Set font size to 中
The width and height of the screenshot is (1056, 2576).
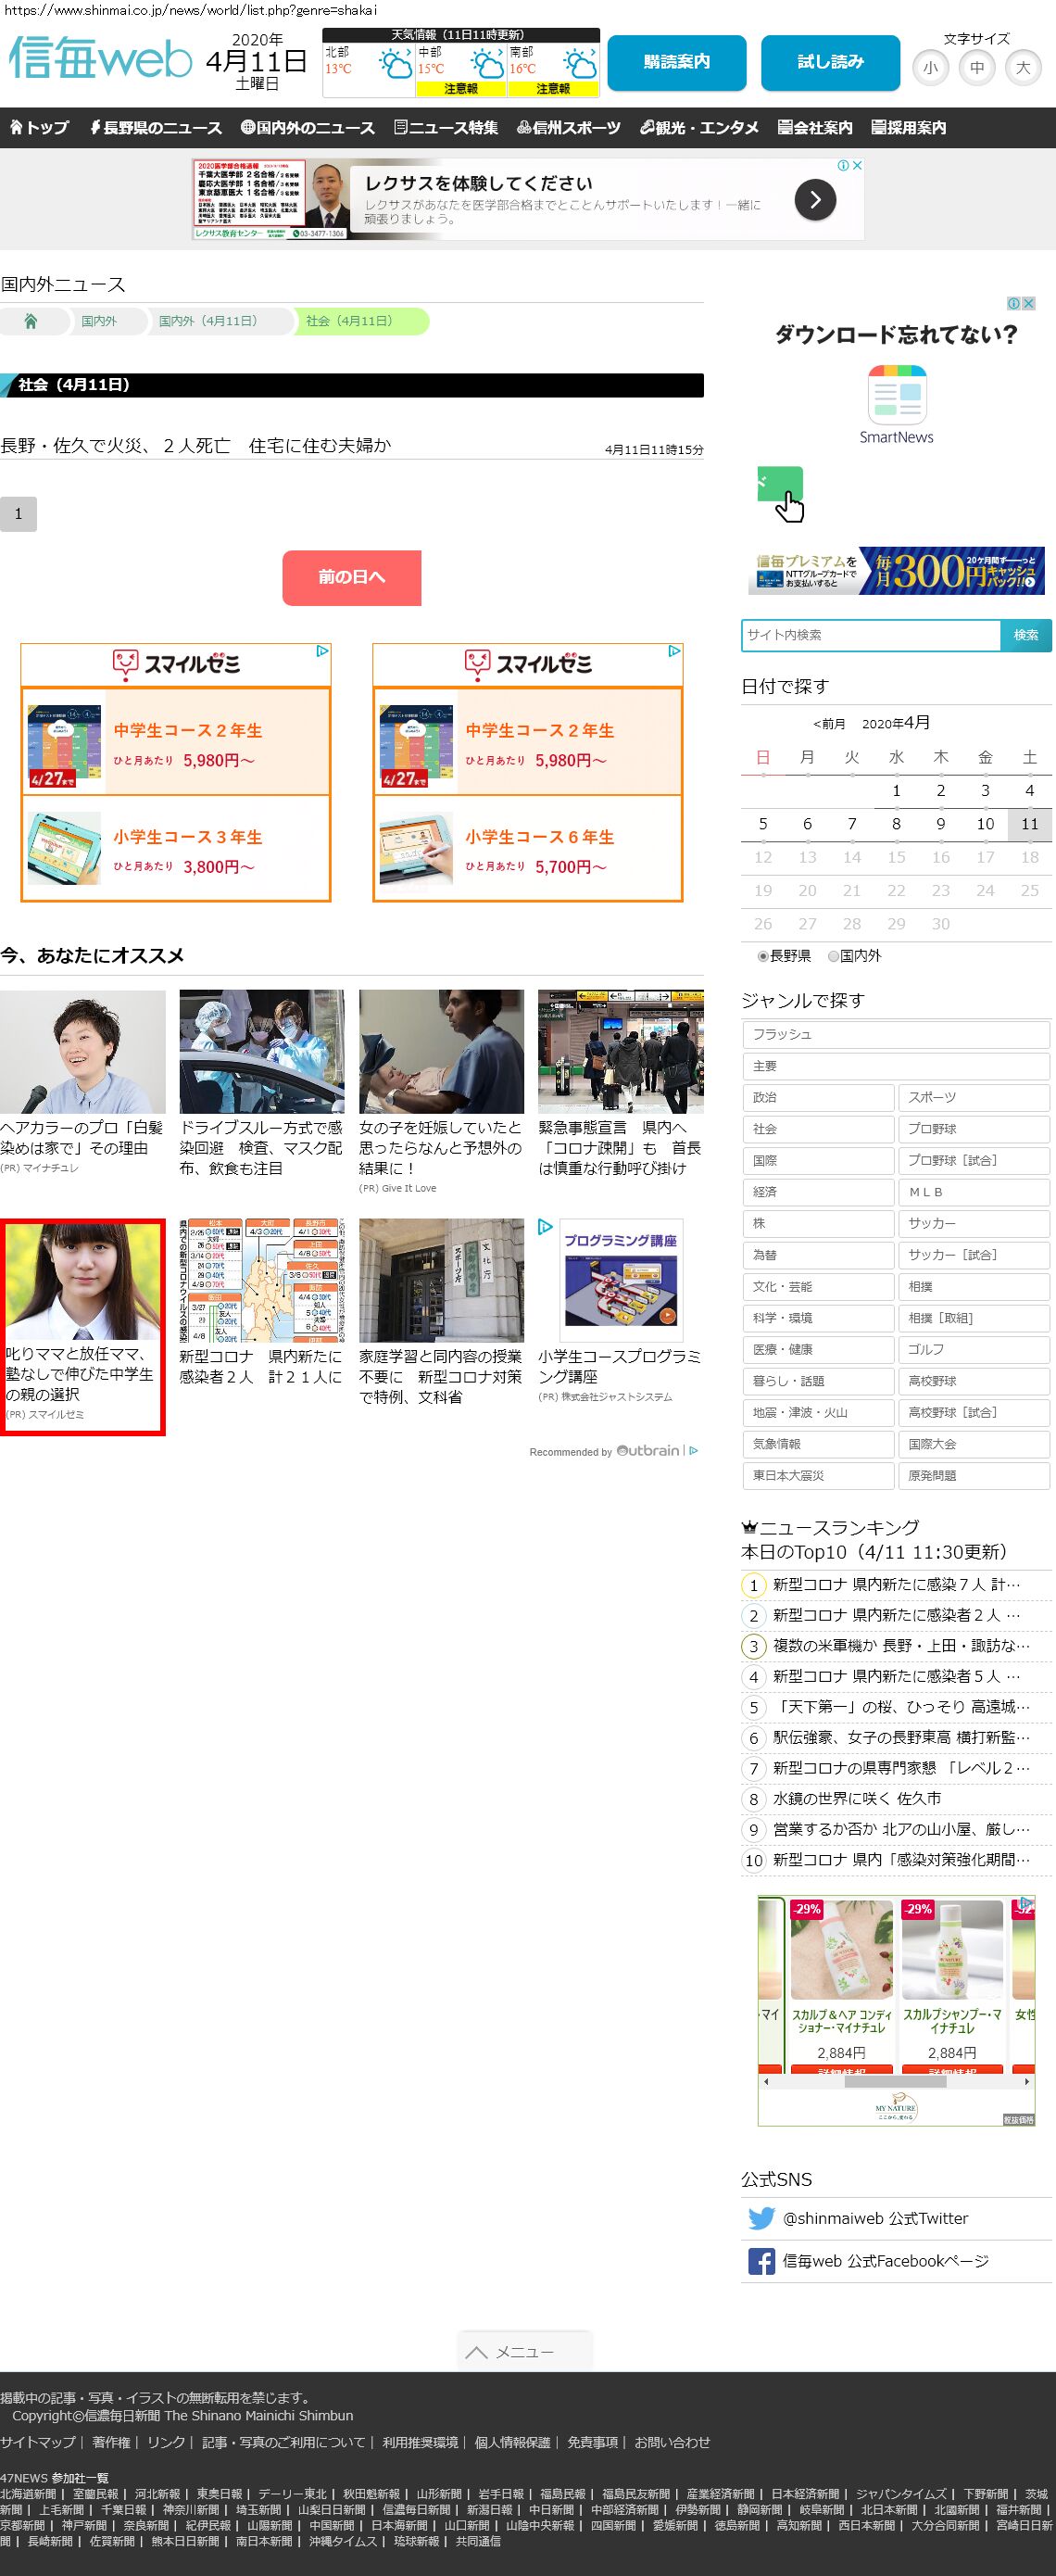pyautogui.click(x=977, y=68)
